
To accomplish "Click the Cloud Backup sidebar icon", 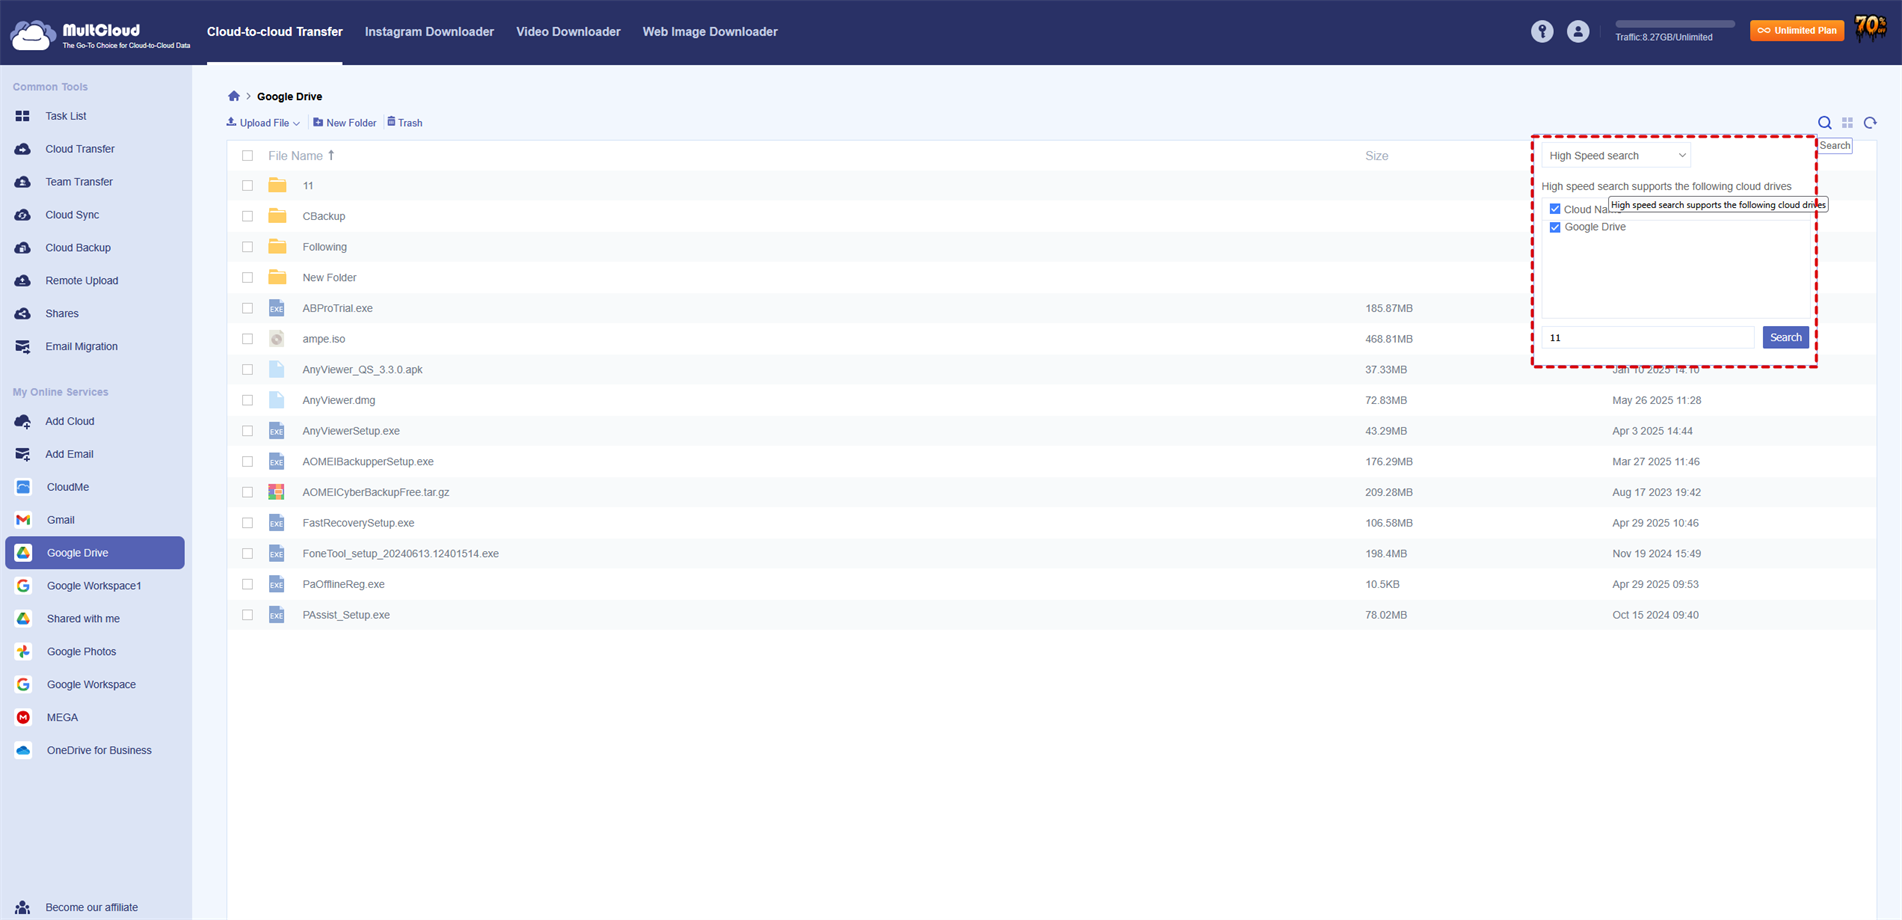I will pyautogui.click(x=22, y=248).
